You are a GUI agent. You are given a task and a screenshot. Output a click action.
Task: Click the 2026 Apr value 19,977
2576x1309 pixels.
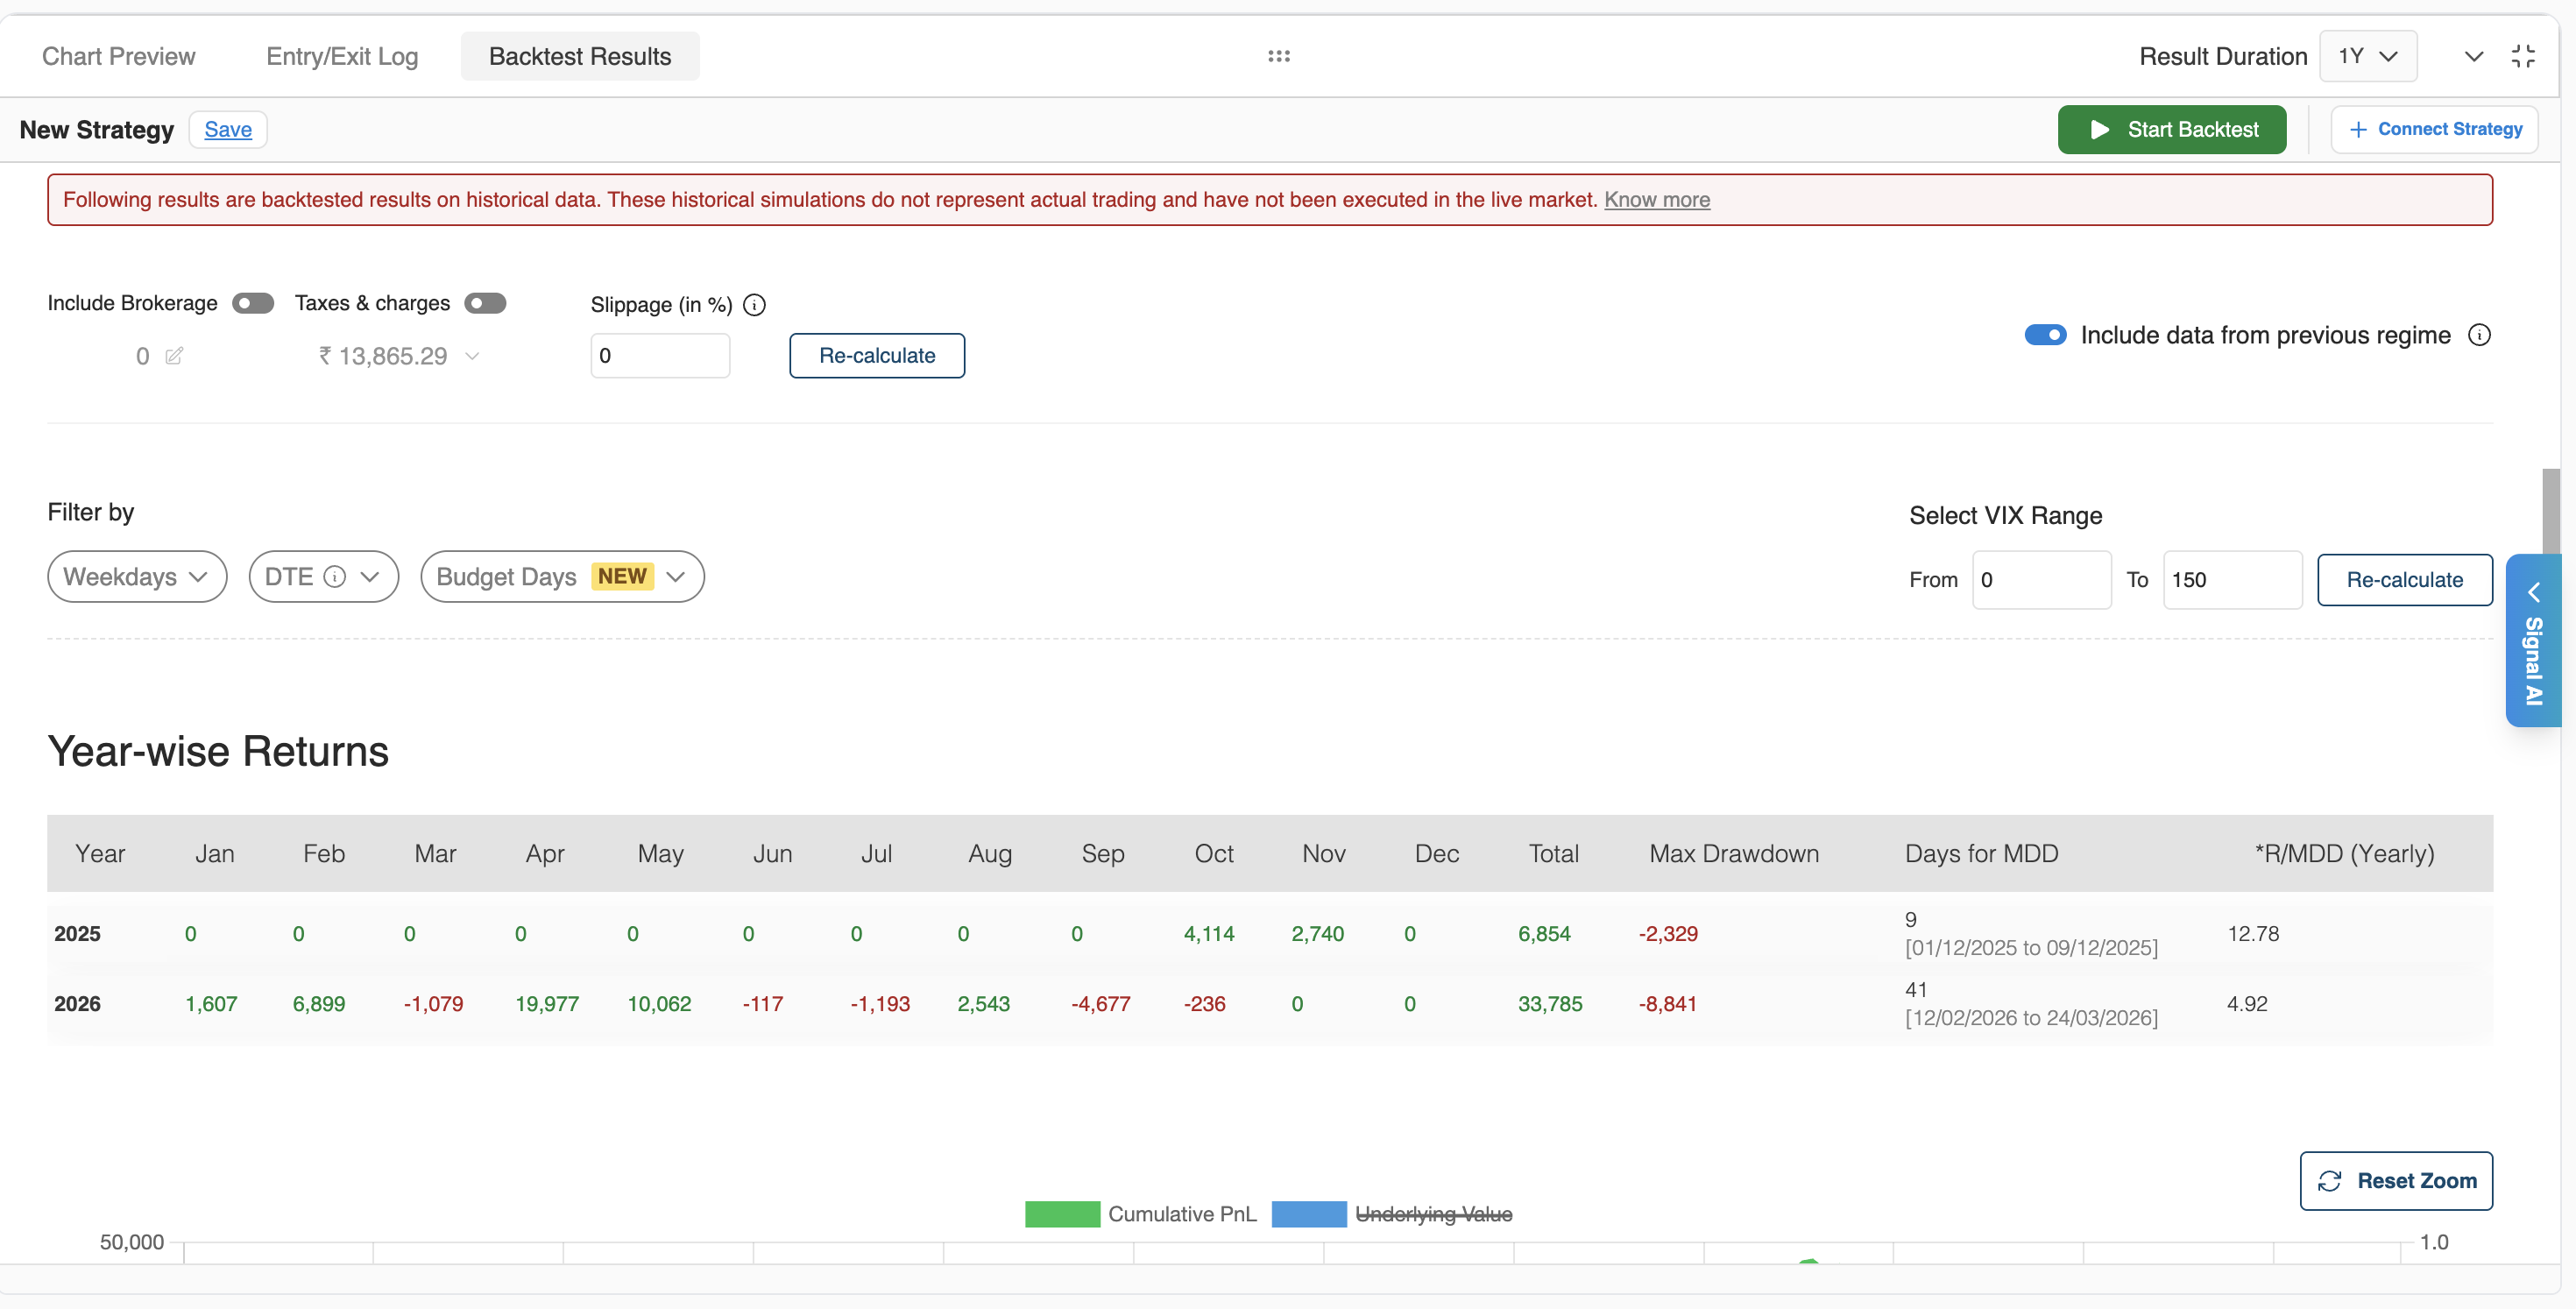[547, 1003]
